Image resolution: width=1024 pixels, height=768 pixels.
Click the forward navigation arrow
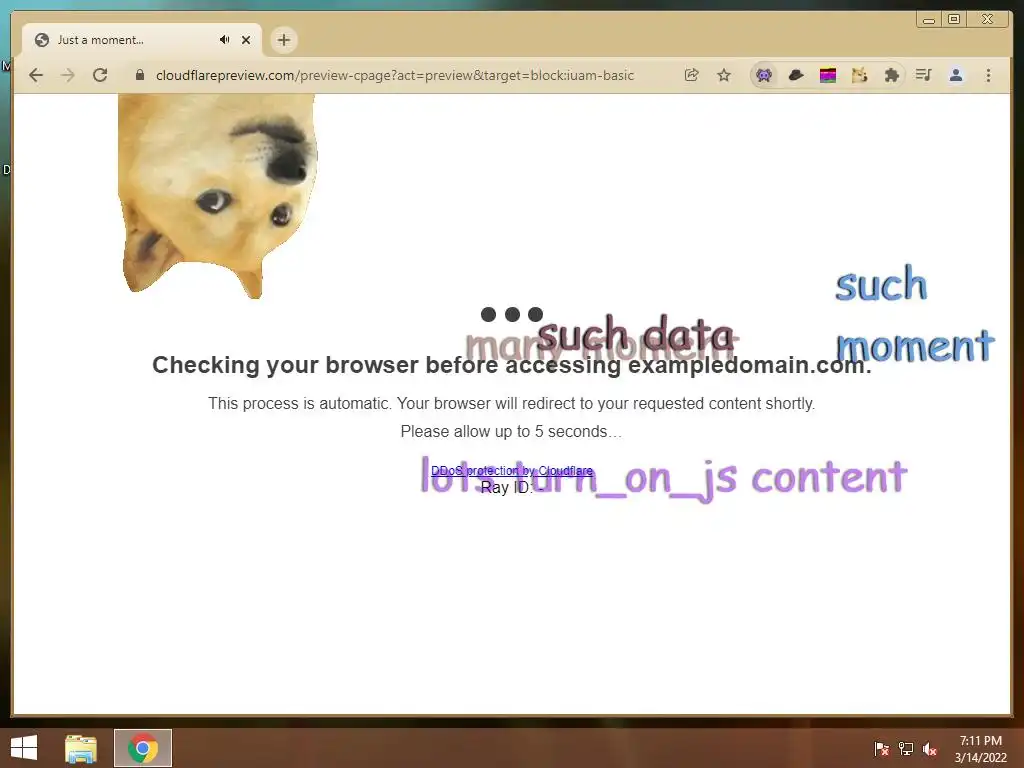click(68, 75)
